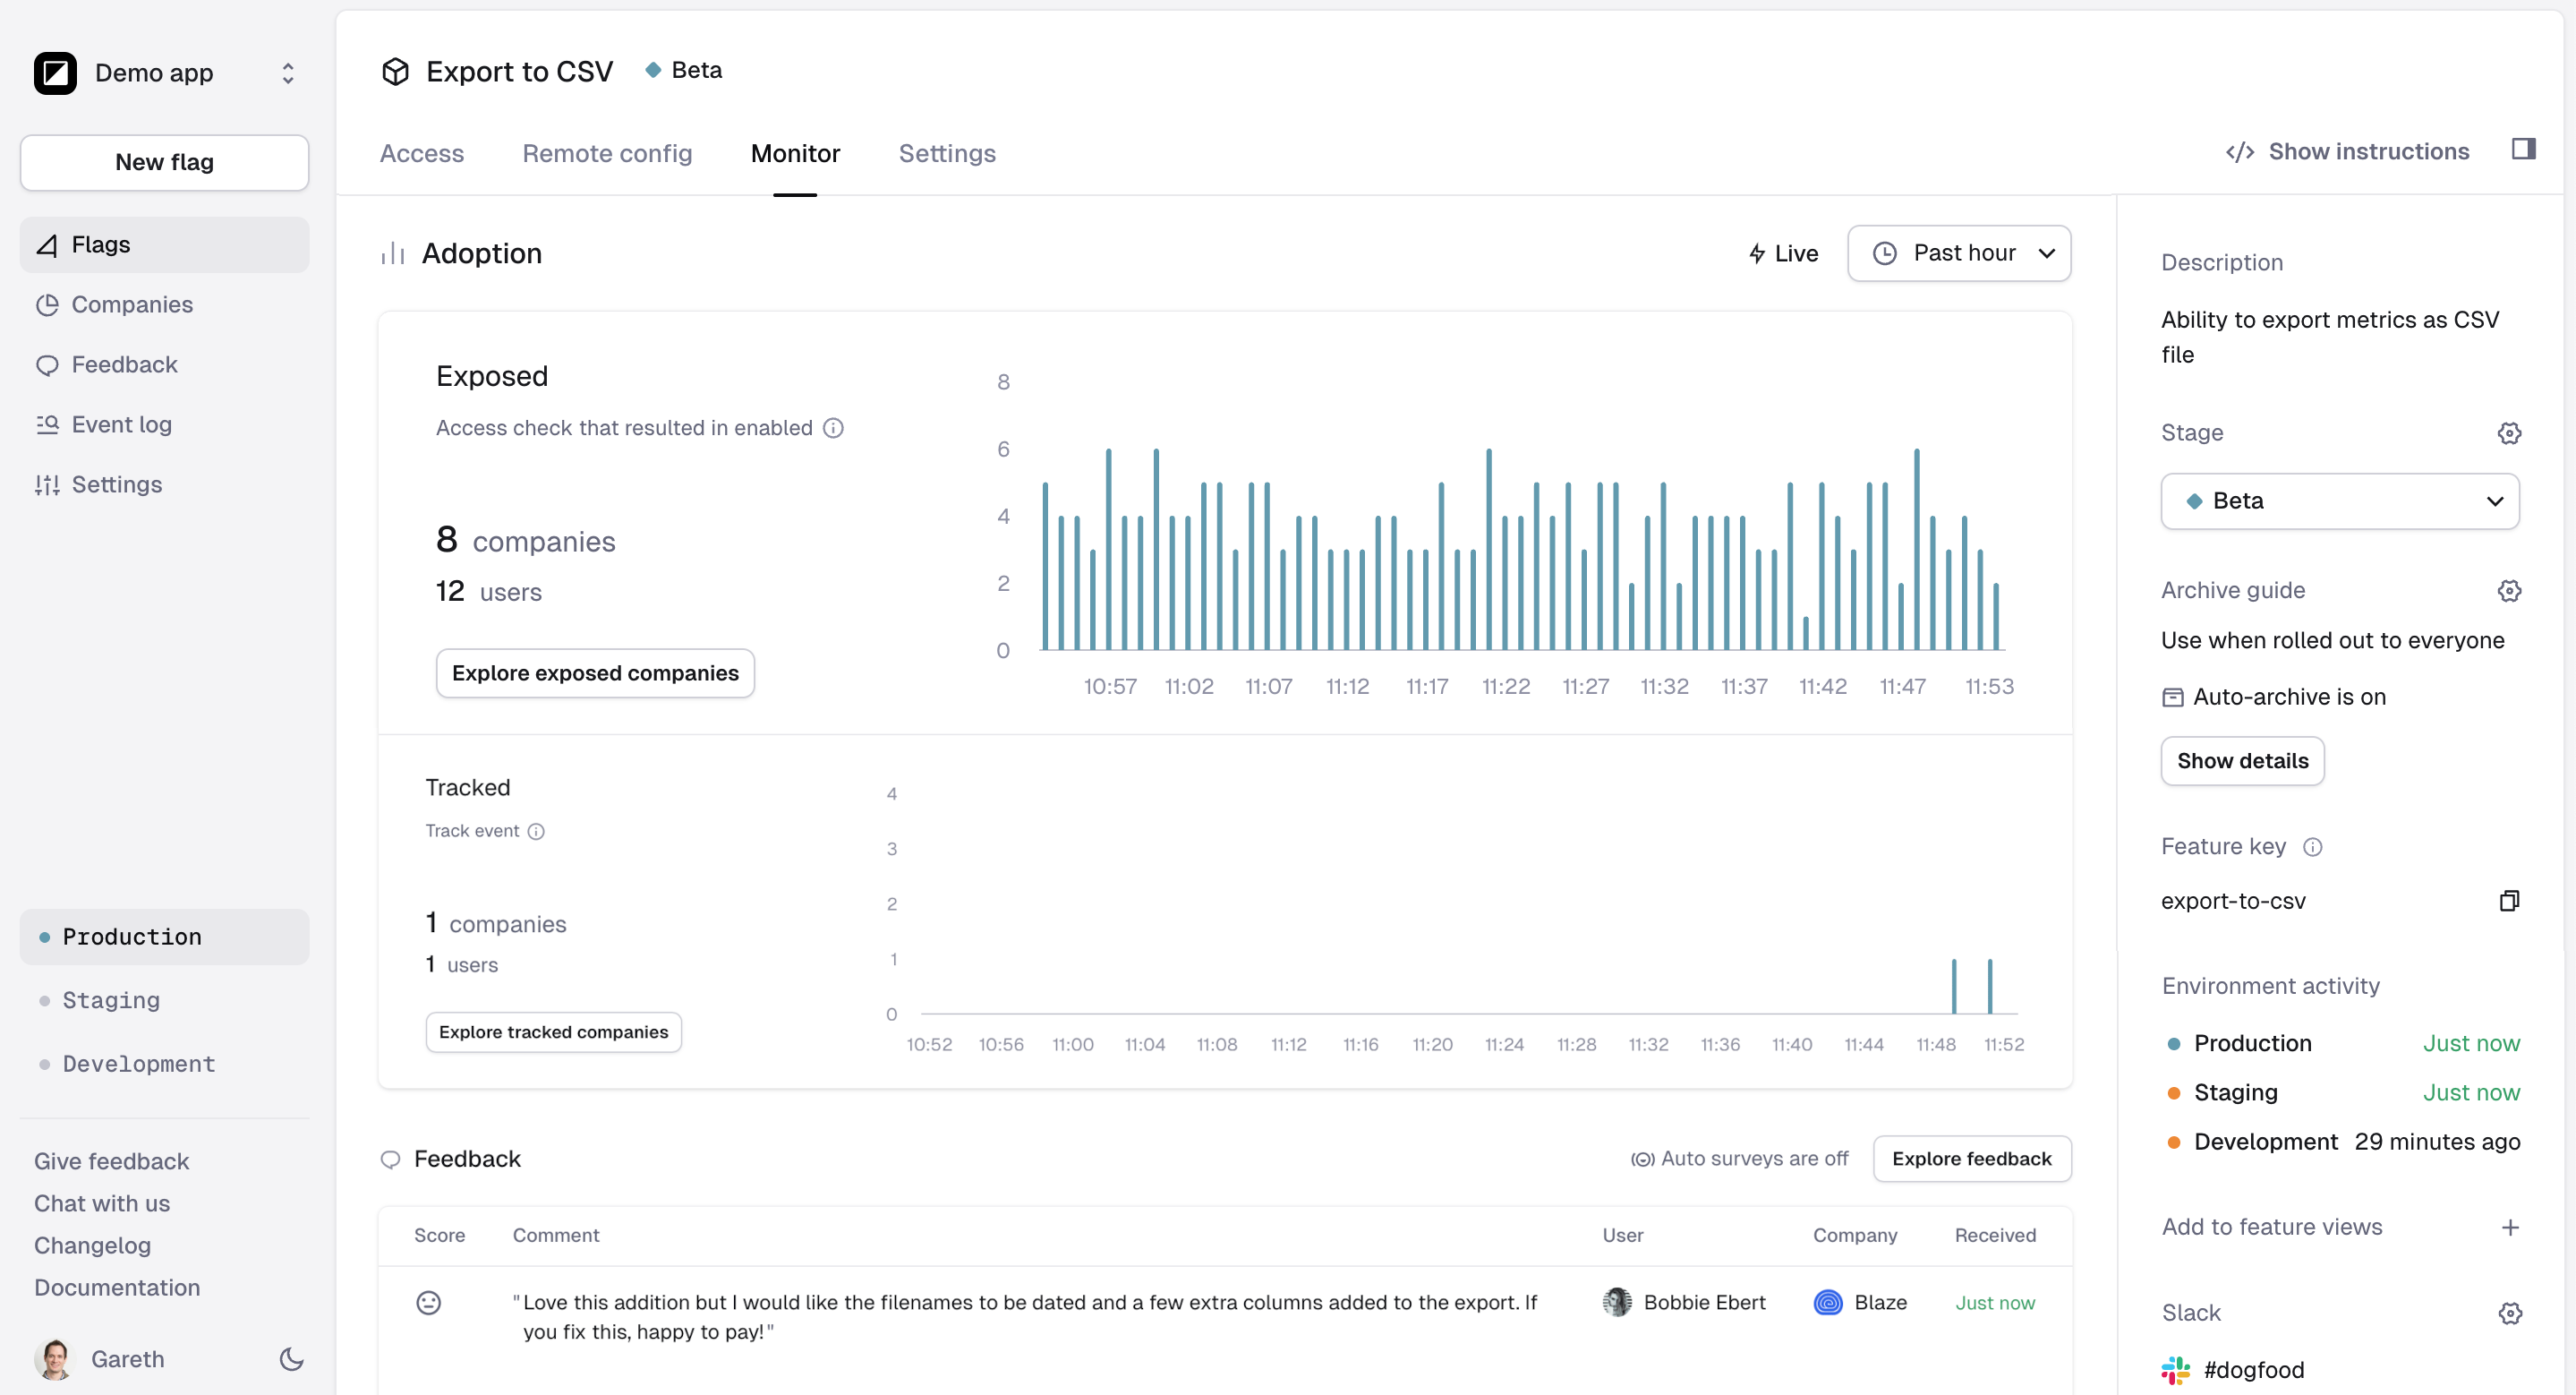Screen dimensions: 2576x1395
Task: Copy the export-to-csv feature key
Action: pos(2508,901)
